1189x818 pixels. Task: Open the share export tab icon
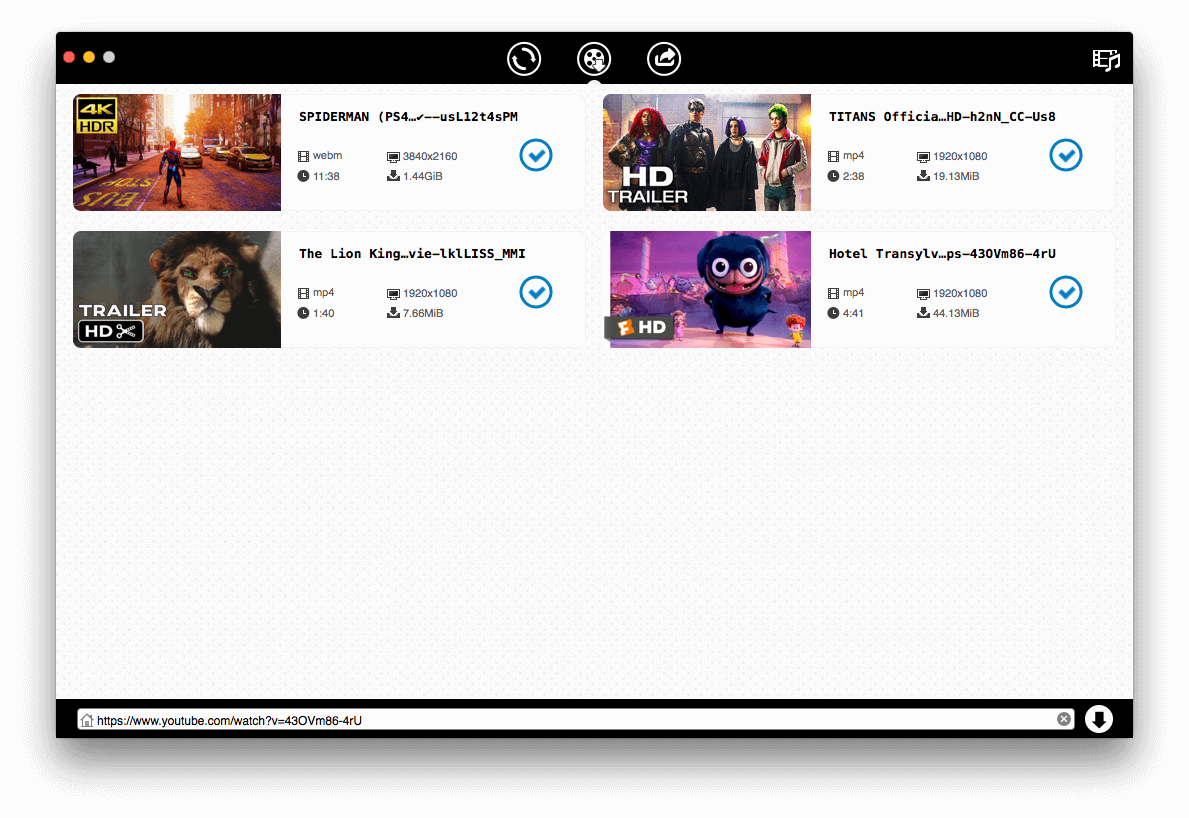pyautogui.click(x=664, y=59)
